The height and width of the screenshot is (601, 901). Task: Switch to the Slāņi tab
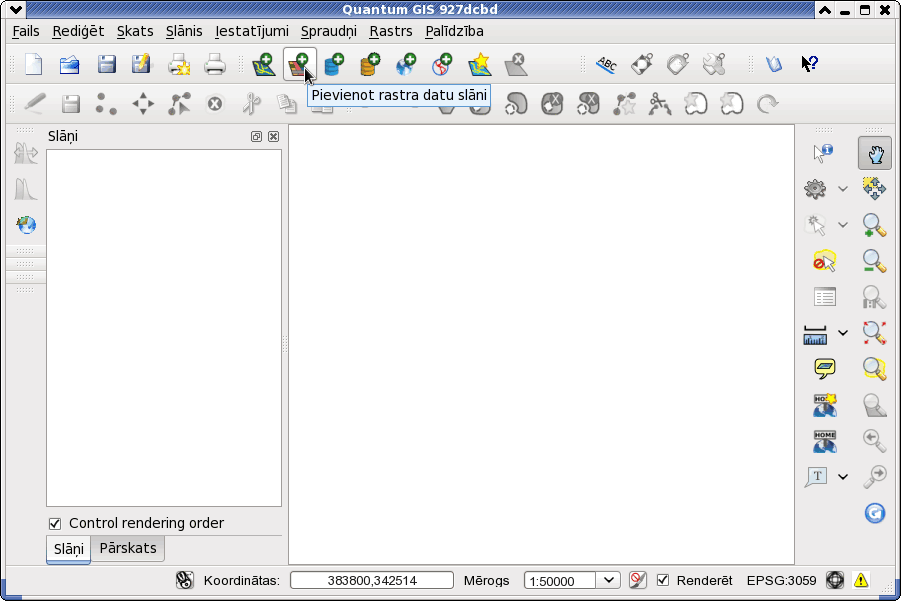point(68,549)
